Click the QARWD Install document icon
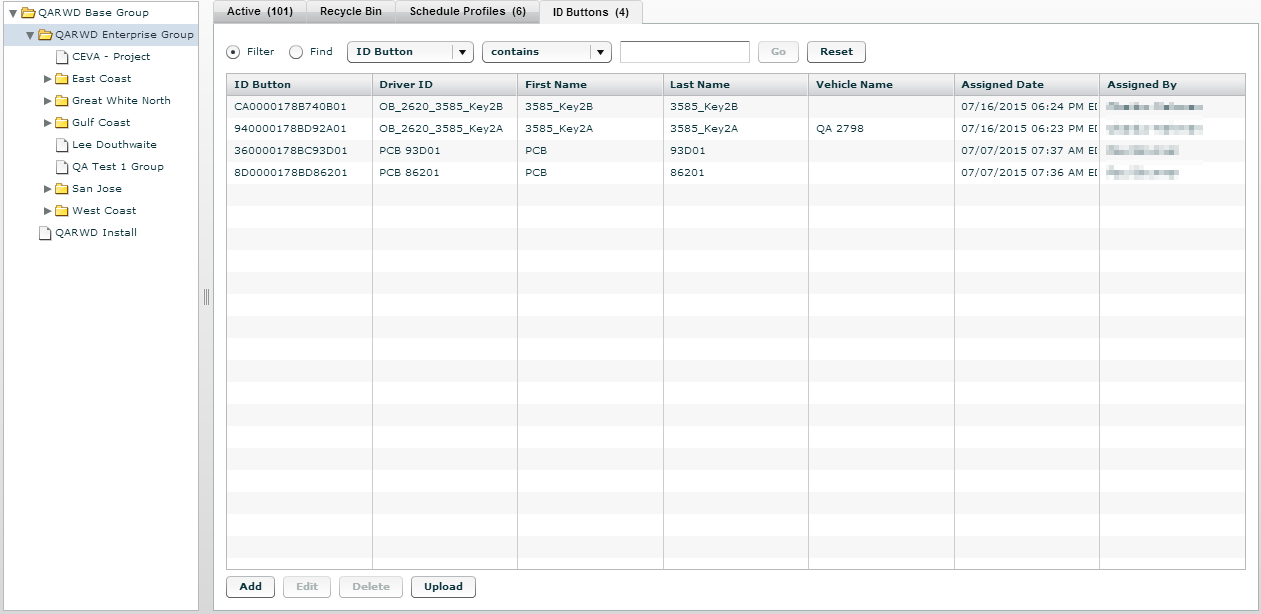 (44, 232)
